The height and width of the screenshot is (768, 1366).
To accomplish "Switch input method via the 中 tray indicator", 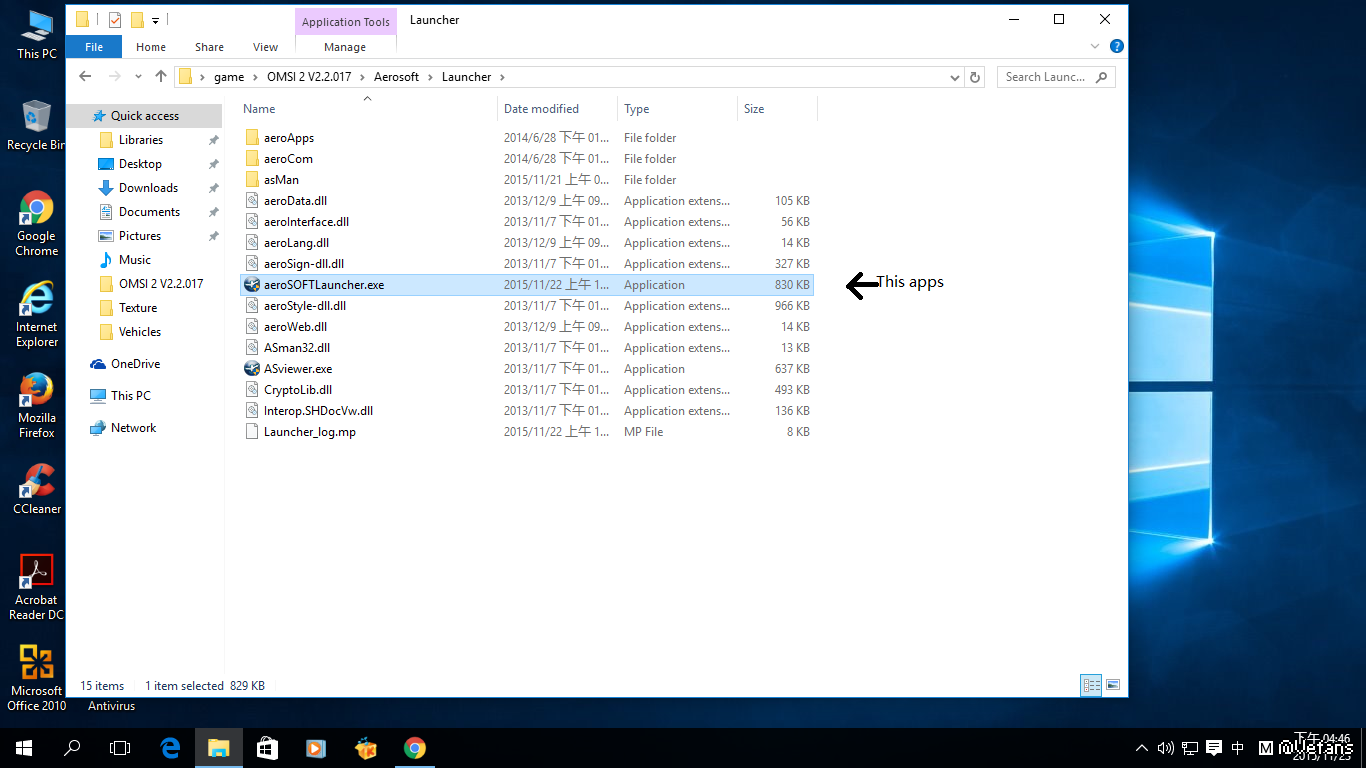I will [x=1238, y=748].
